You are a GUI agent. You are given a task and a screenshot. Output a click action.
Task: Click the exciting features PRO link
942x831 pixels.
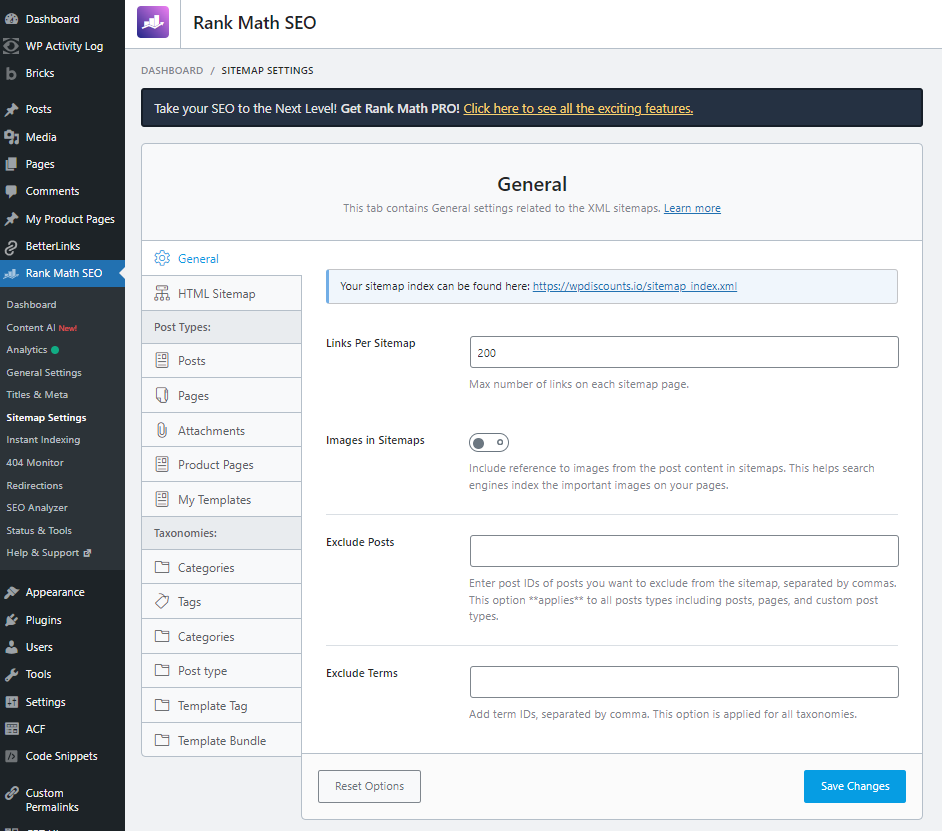pos(578,108)
